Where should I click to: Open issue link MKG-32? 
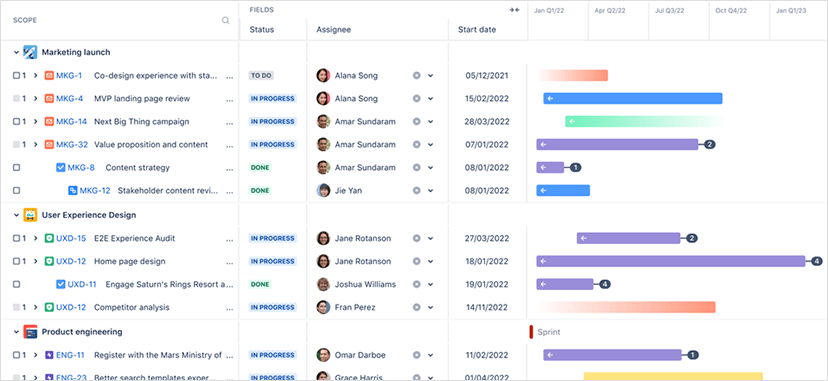[72, 145]
